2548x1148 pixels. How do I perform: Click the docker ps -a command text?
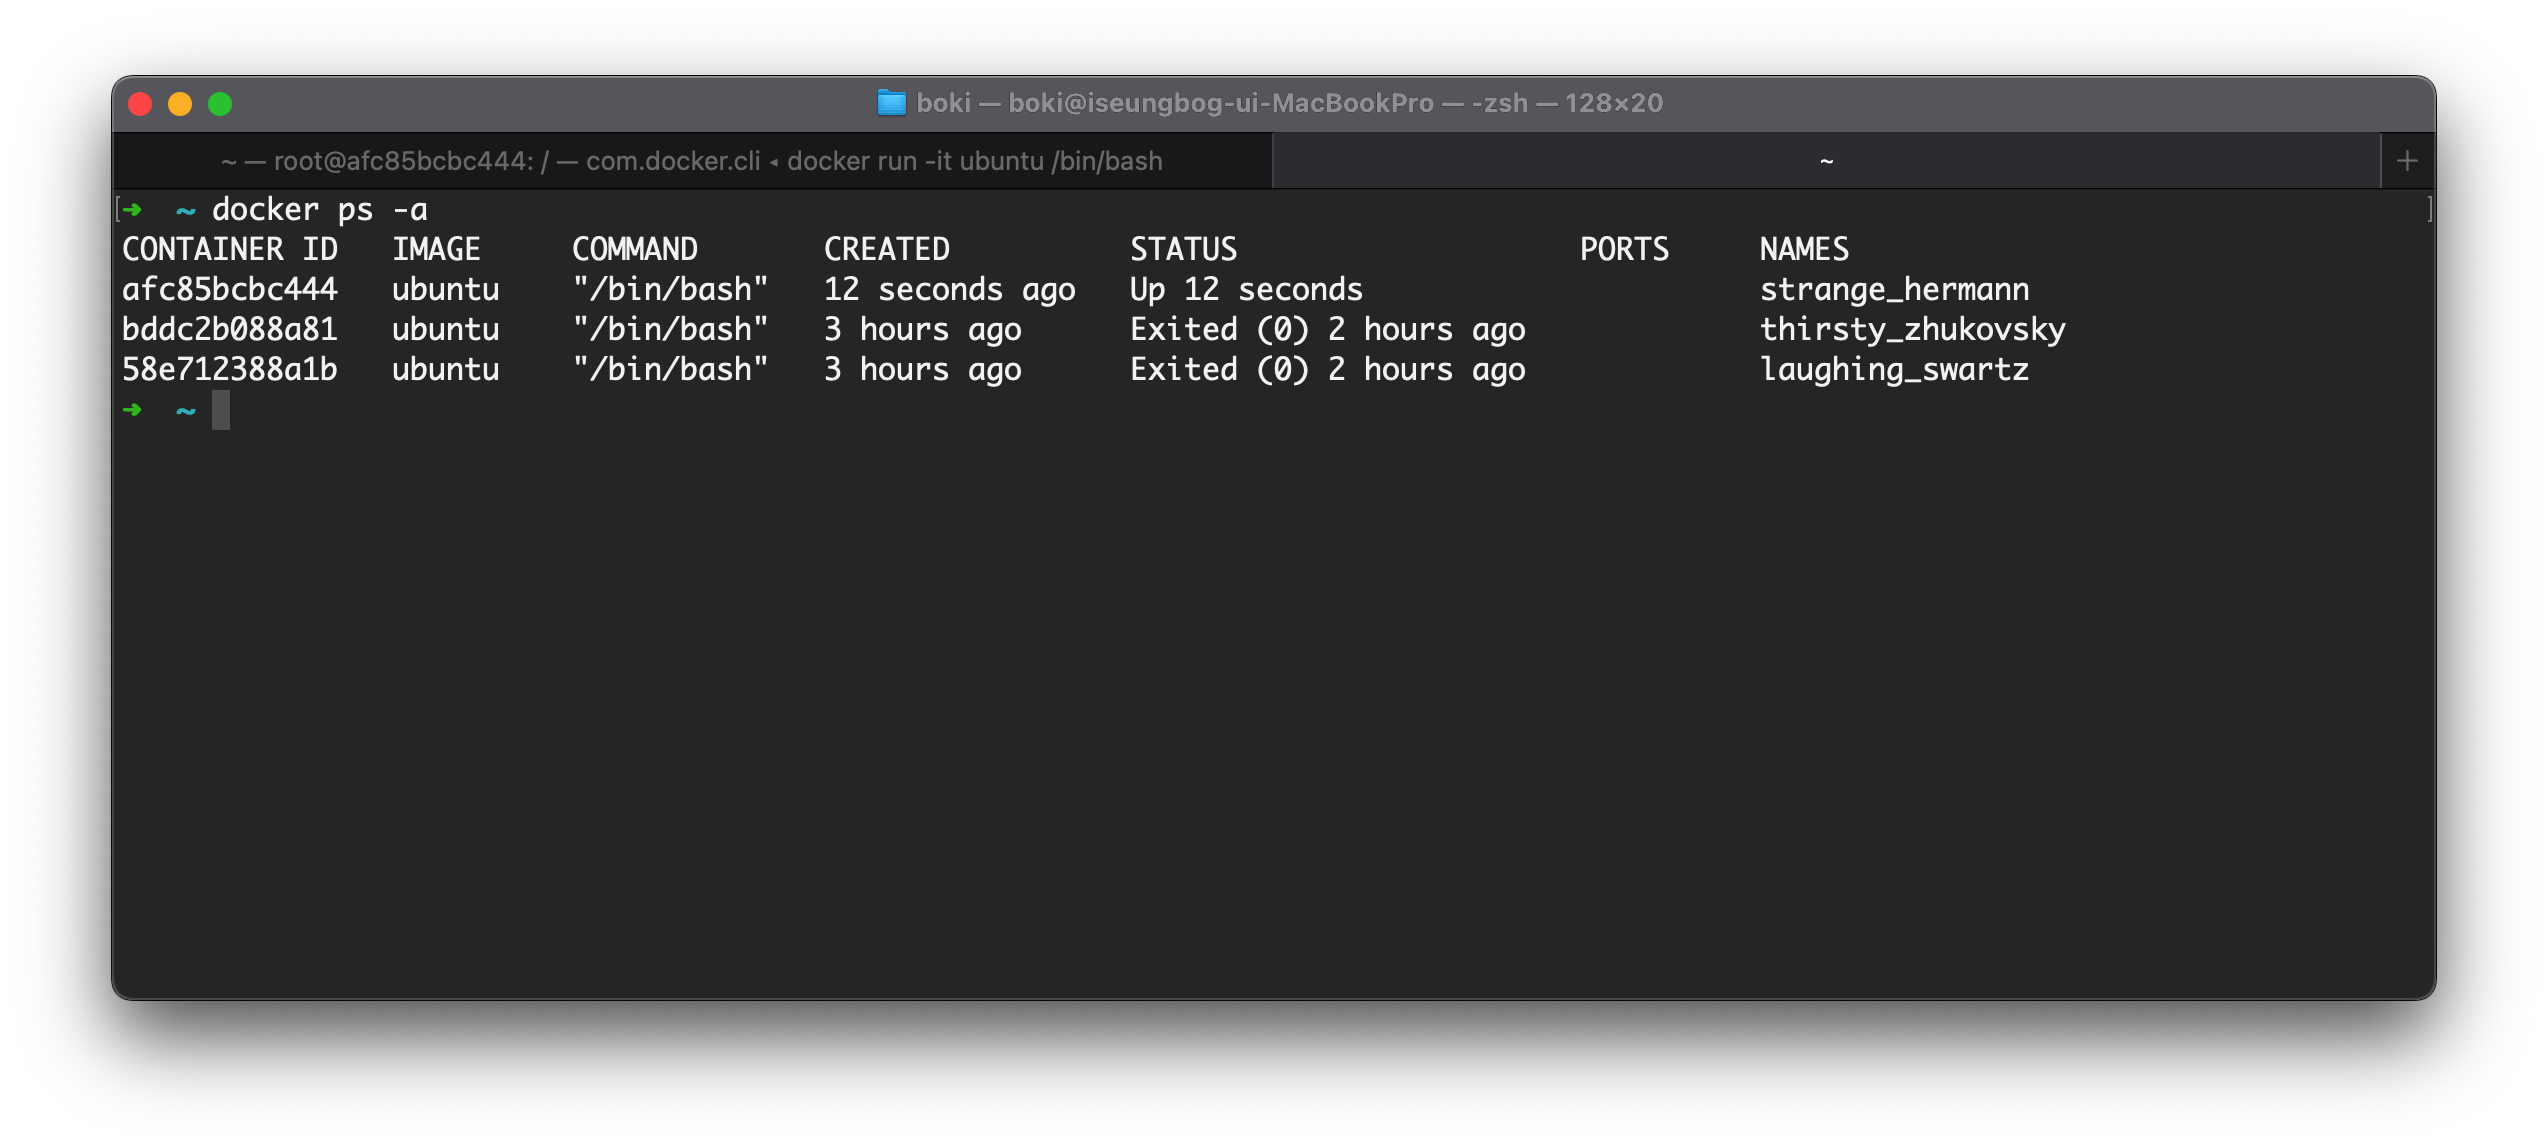[x=319, y=210]
